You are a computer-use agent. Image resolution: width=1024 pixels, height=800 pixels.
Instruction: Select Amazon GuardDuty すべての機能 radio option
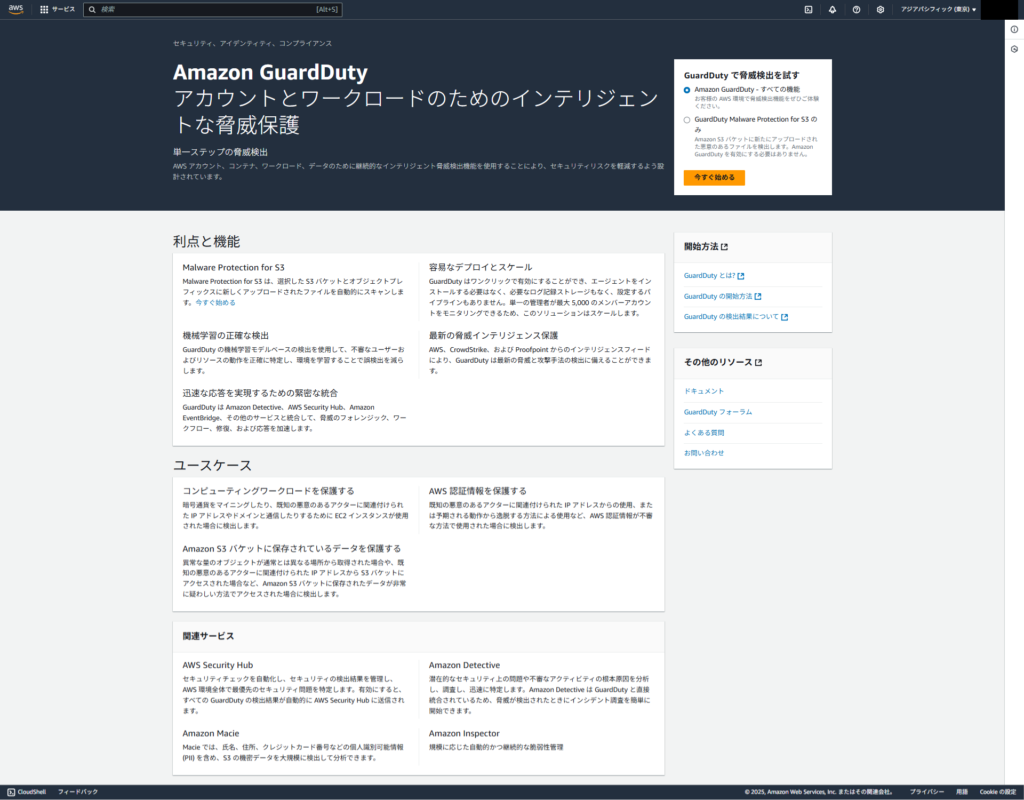pos(687,90)
